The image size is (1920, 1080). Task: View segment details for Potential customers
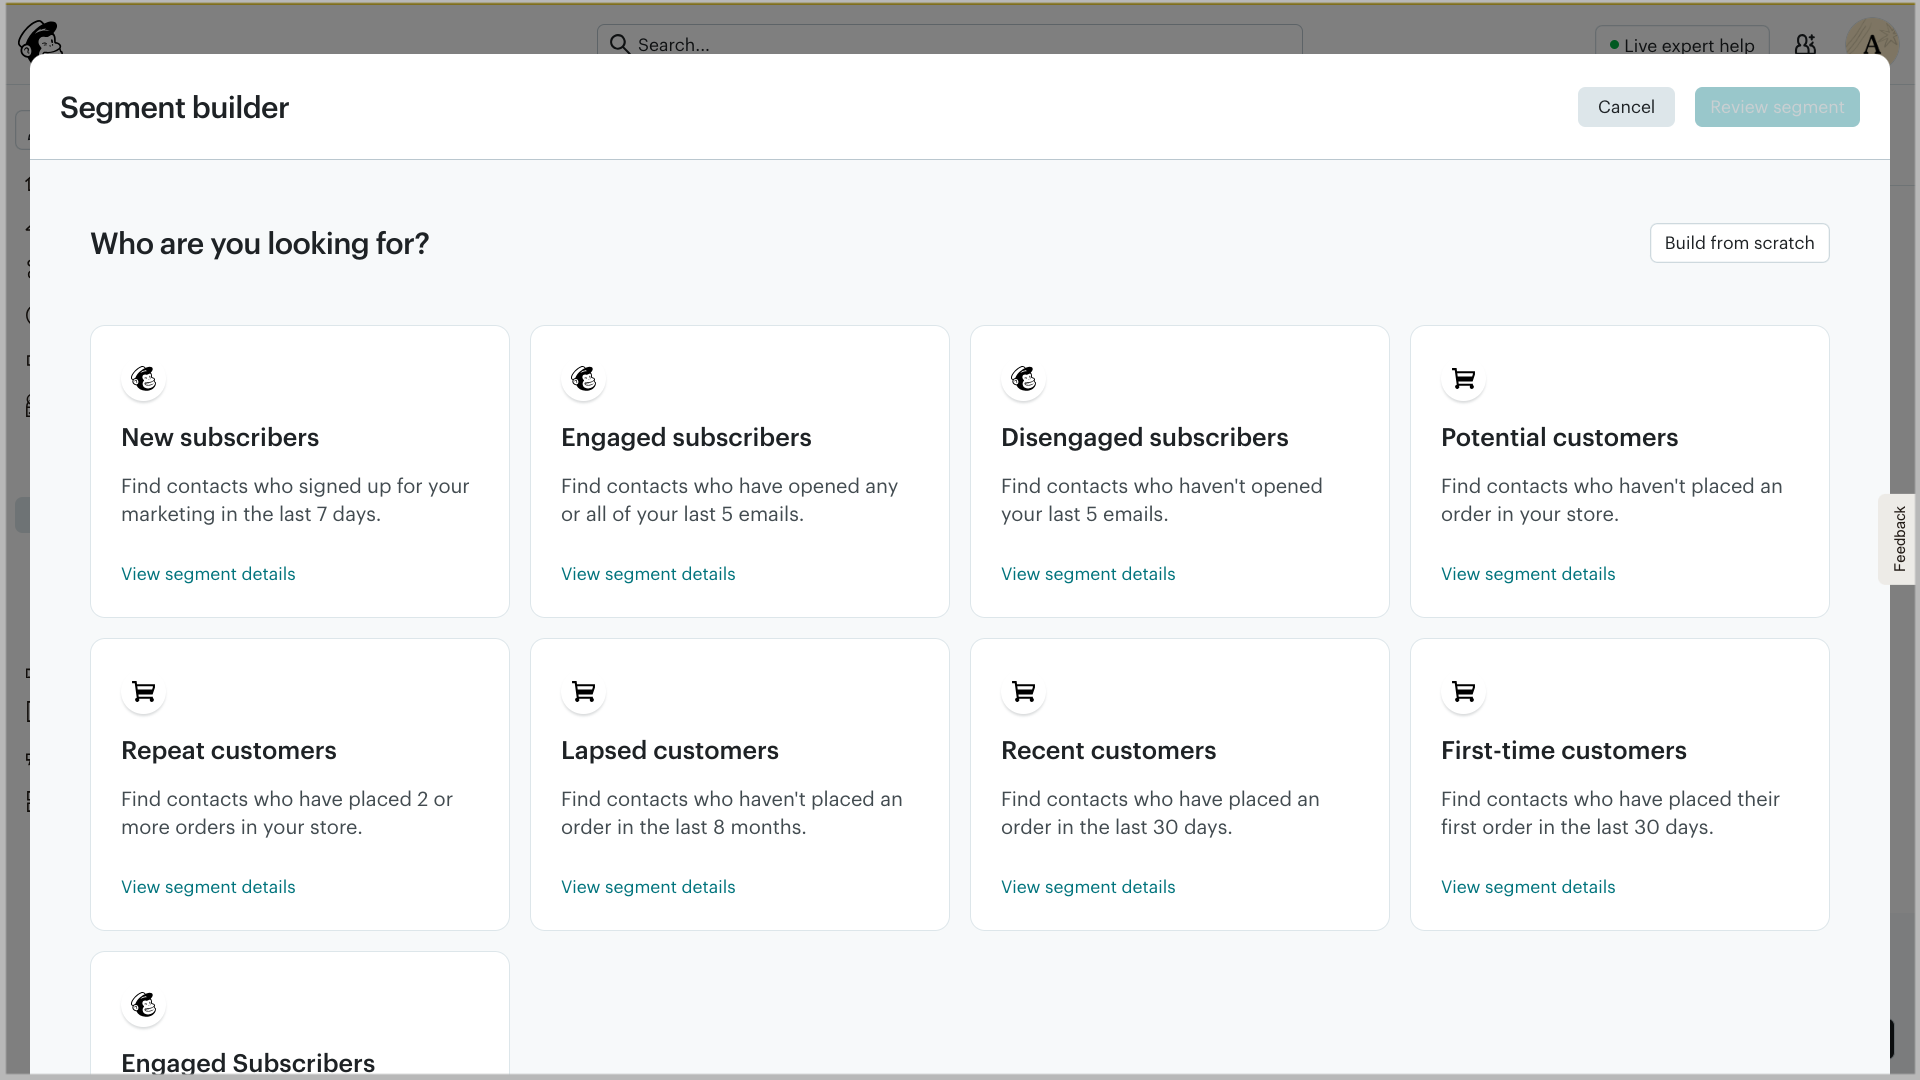pyautogui.click(x=1528, y=574)
